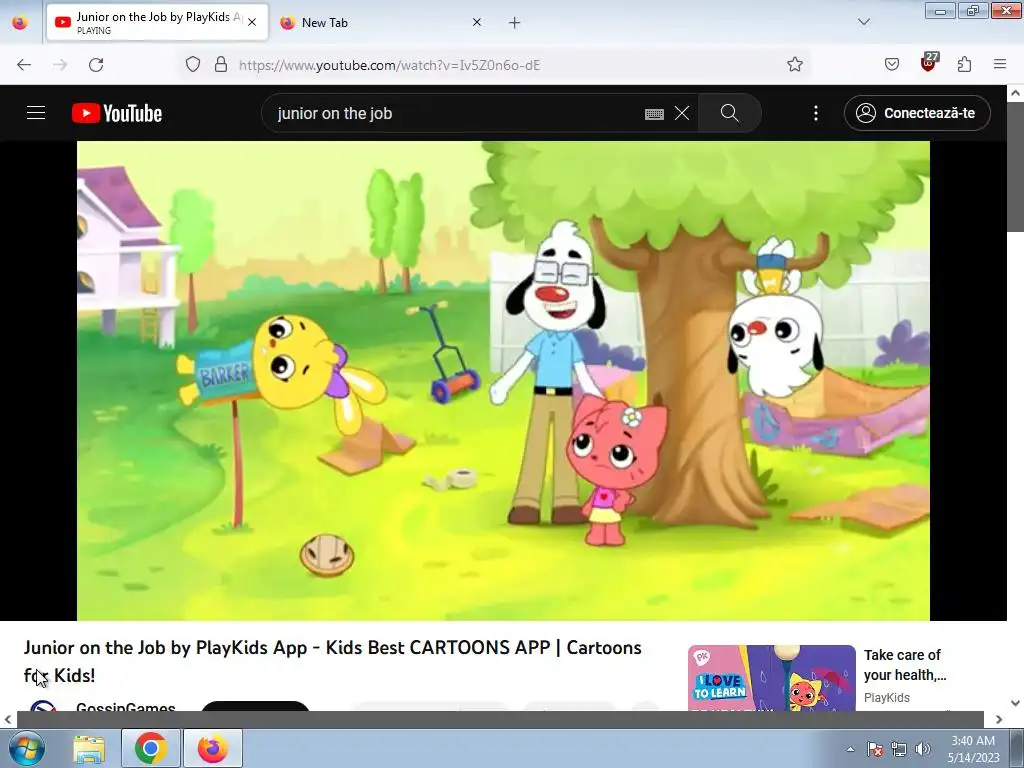This screenshot has height=768, width=1024.
Task: Click the Conectează-te sign-in button
Action: coord(917,113)
